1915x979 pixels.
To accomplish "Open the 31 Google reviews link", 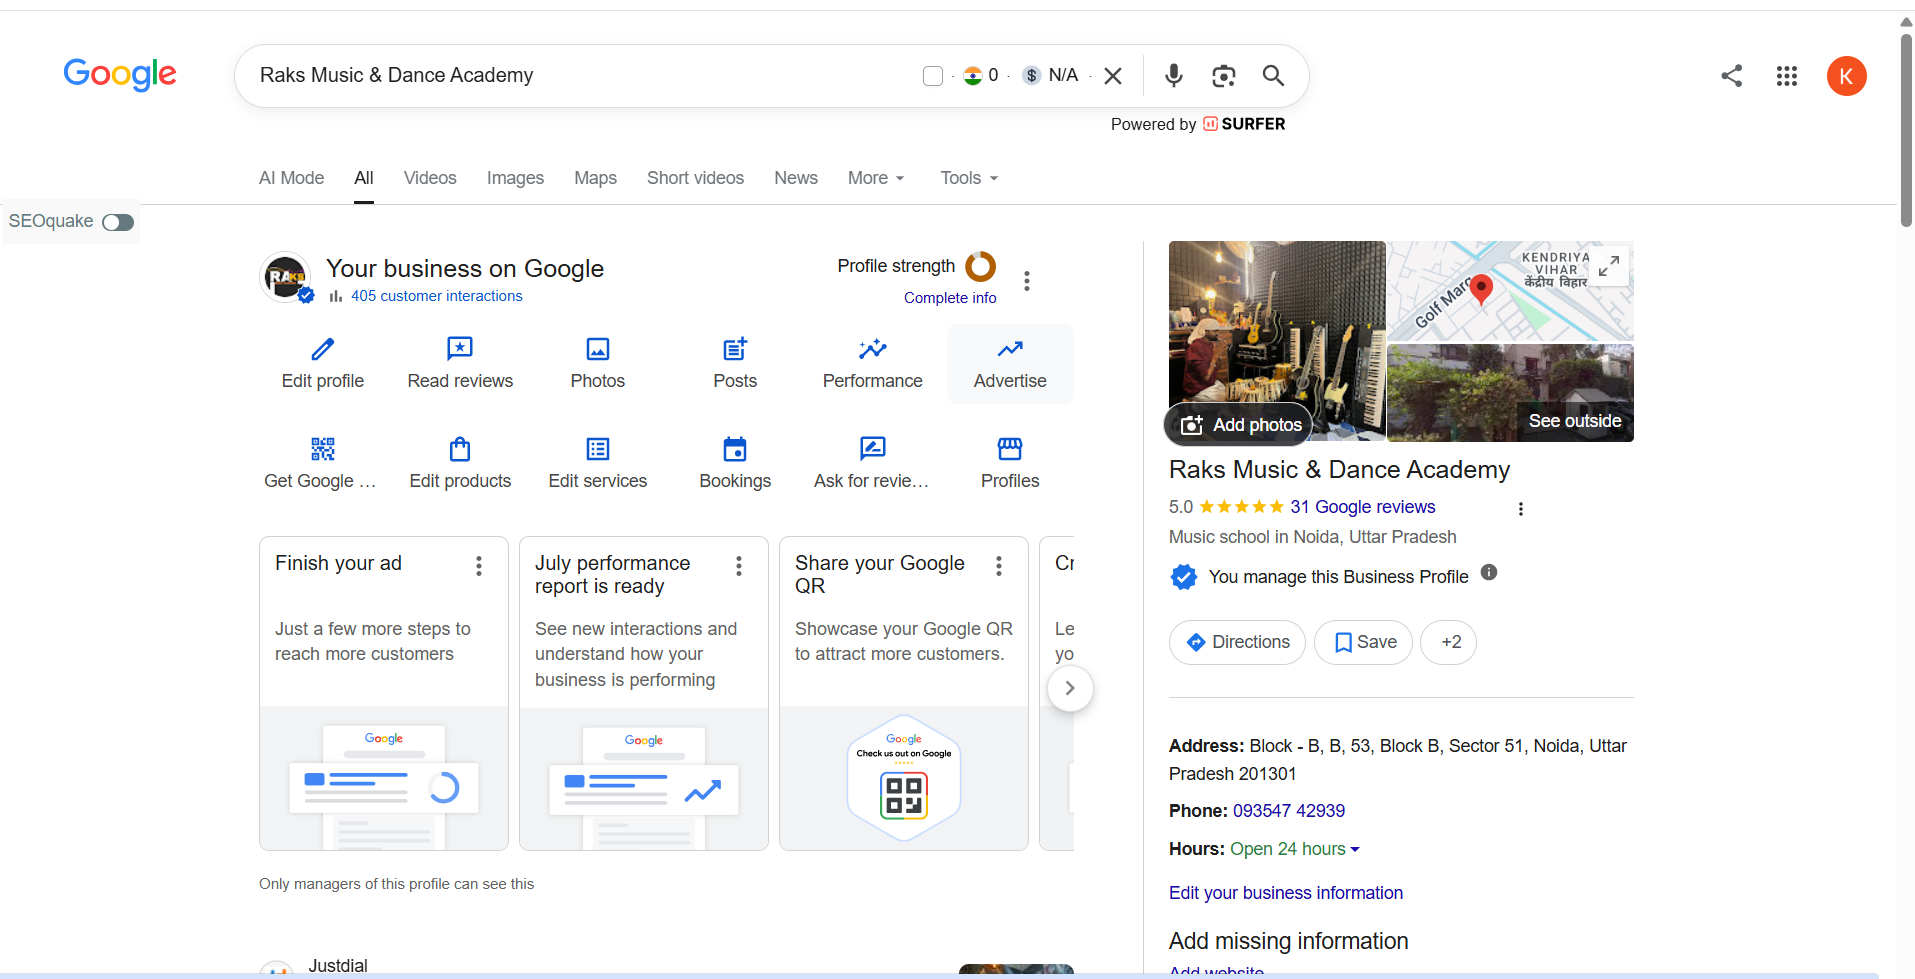I will (x=1362, y=507).
